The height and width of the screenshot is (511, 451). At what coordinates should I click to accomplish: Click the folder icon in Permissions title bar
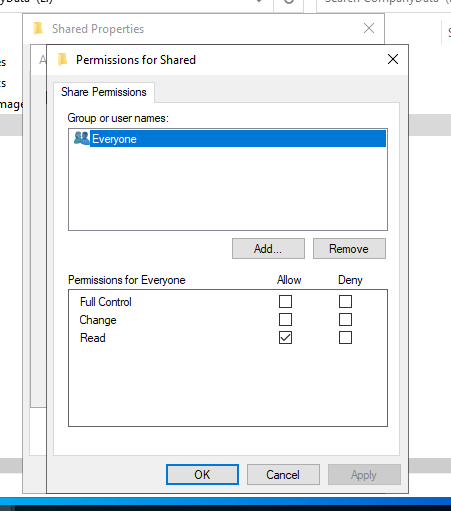[x=62, y=60]
